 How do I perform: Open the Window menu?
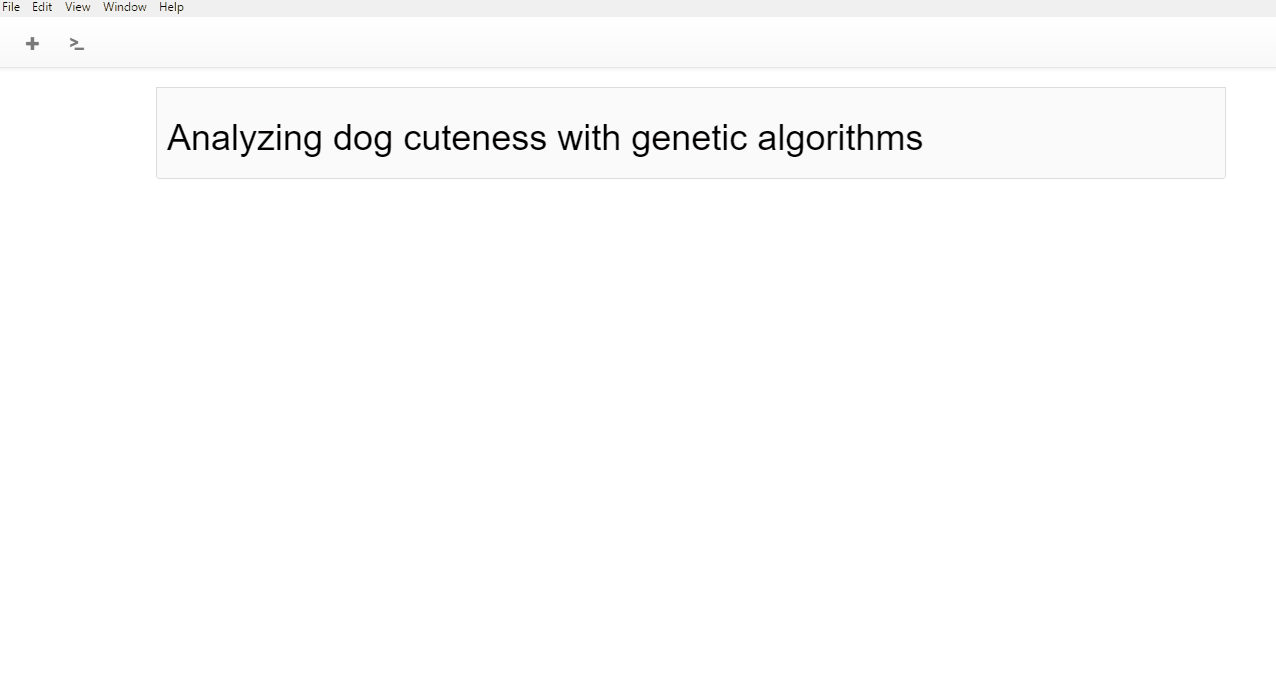tap(125, 7)
